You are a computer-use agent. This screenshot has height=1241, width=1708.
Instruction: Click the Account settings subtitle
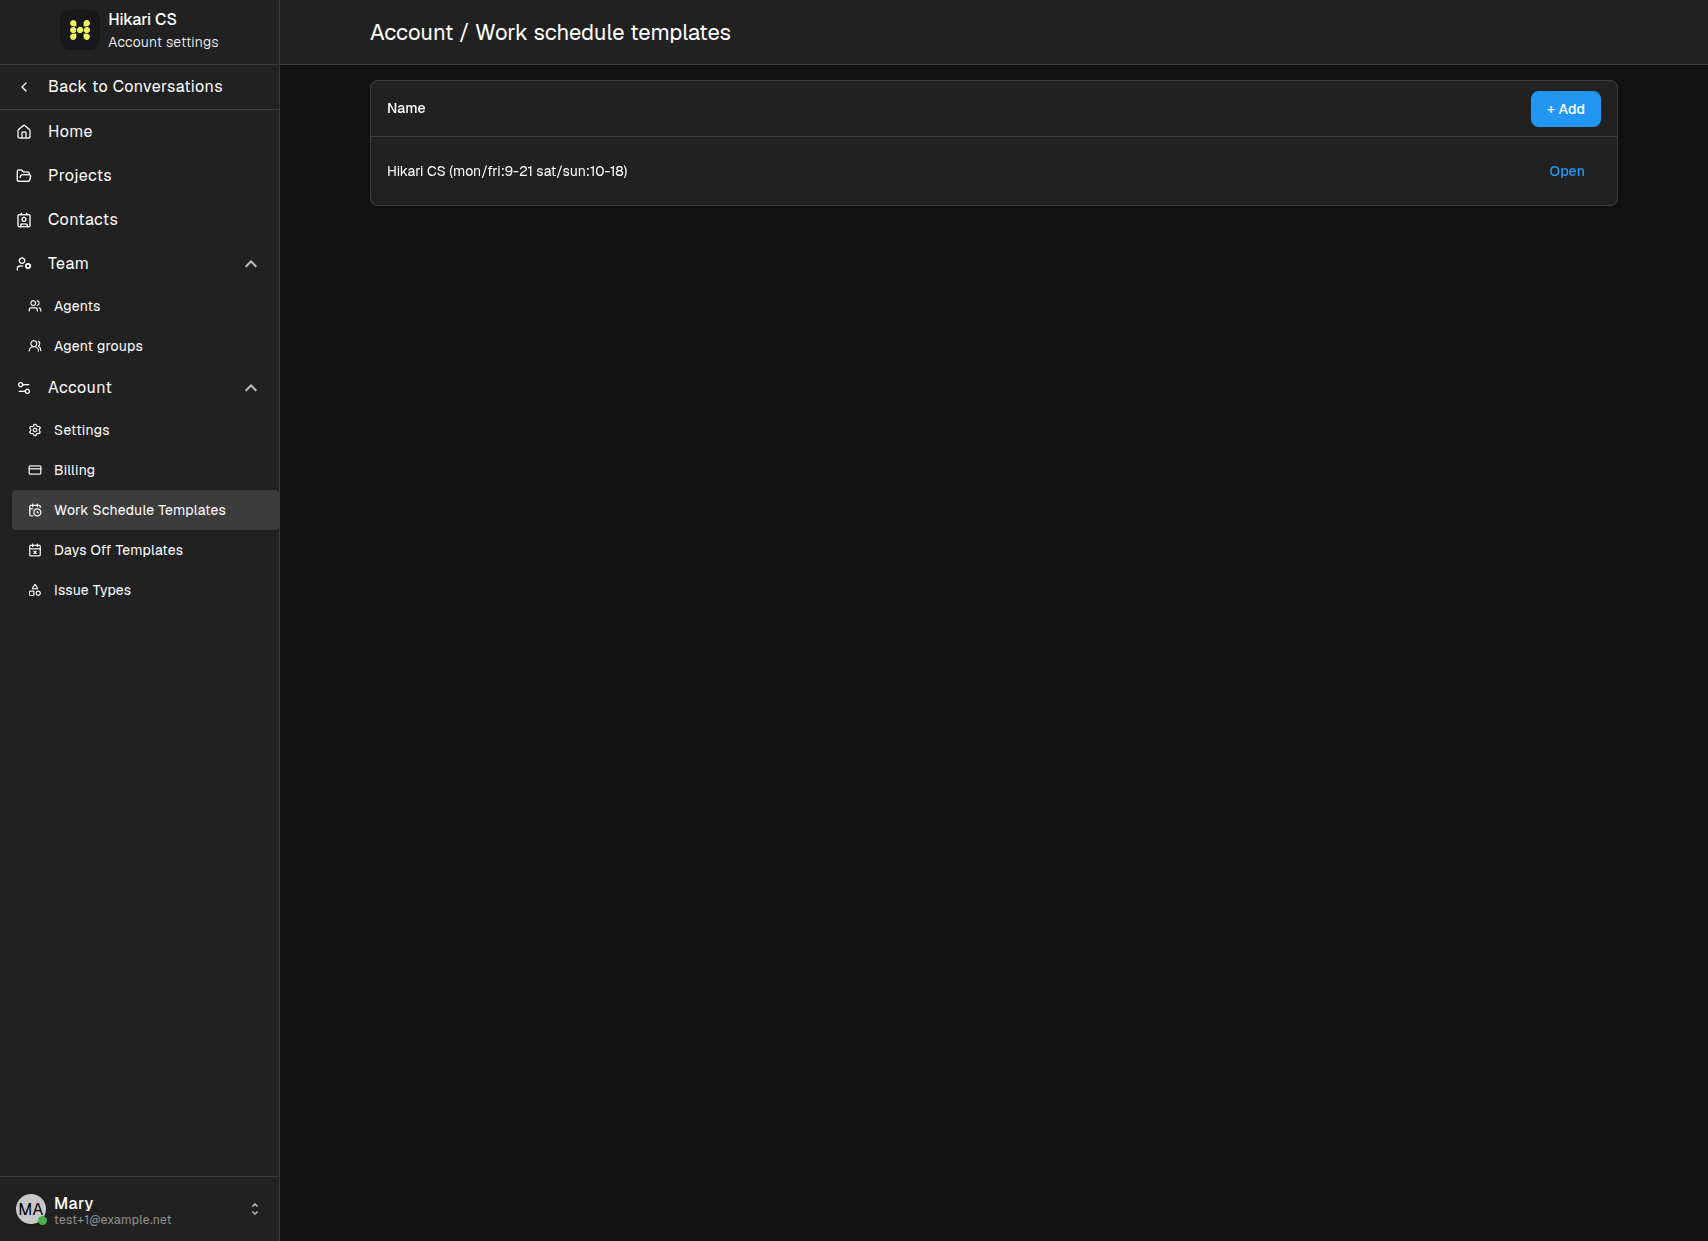click(x=163, y=42)
